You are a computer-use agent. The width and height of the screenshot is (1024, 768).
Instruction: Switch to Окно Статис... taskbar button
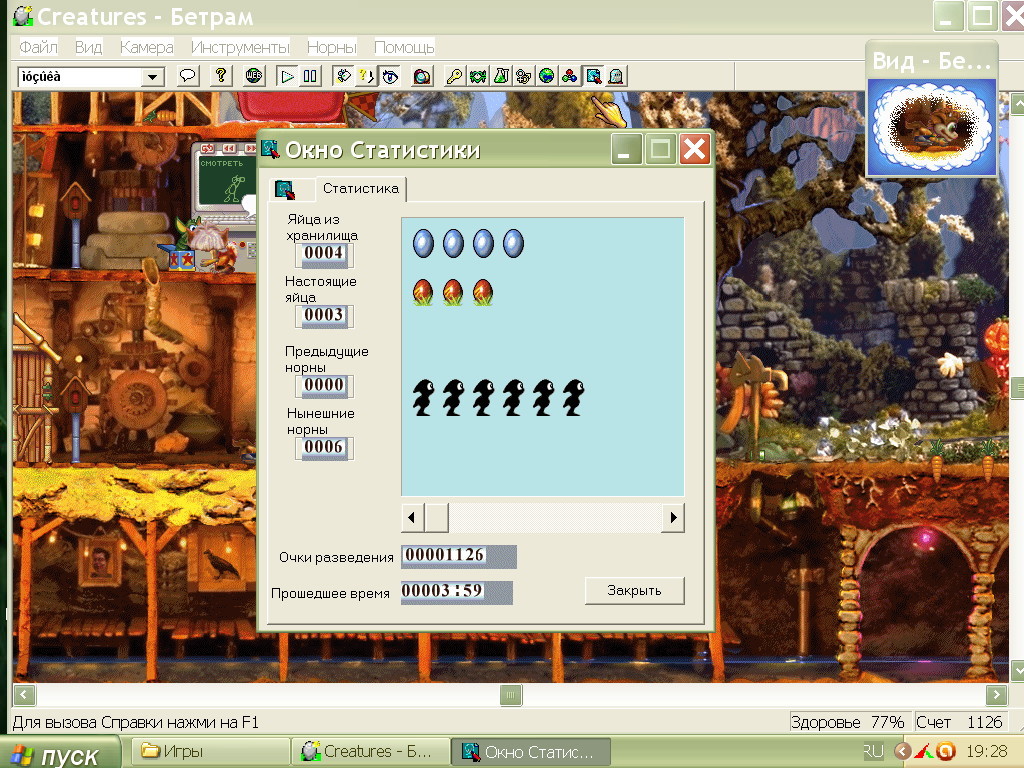point(531,752)
